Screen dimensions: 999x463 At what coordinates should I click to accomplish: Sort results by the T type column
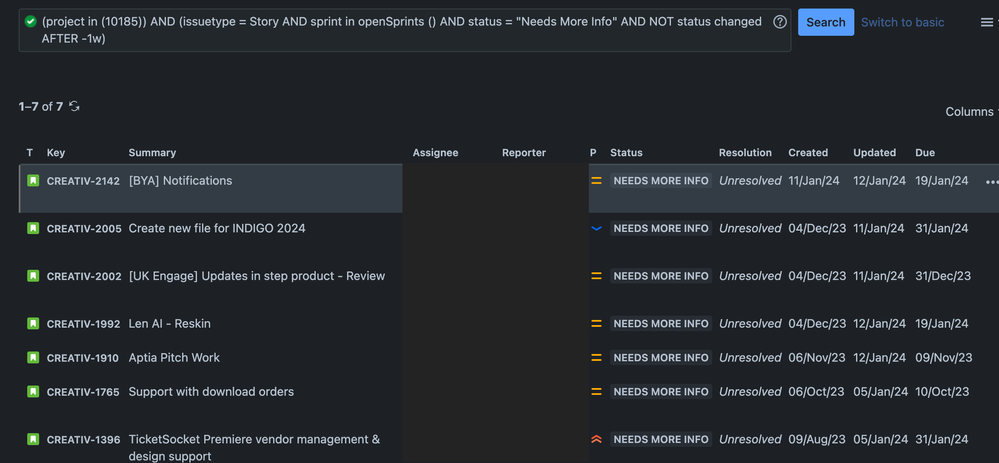[x=29, y=153]
